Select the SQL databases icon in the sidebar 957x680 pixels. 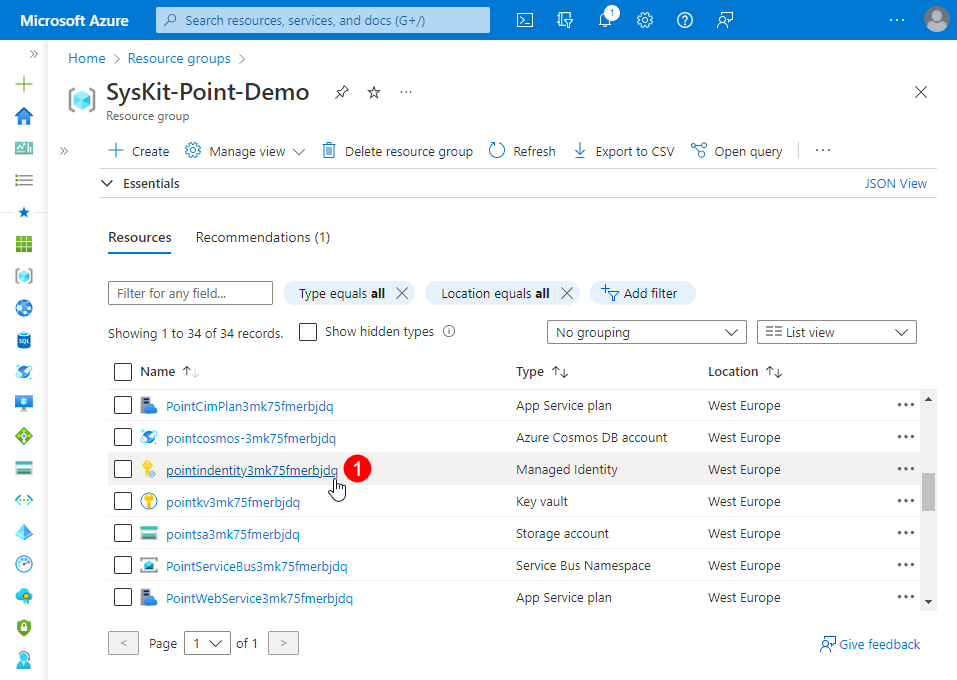pyautogui.click(x=23, y=340)
